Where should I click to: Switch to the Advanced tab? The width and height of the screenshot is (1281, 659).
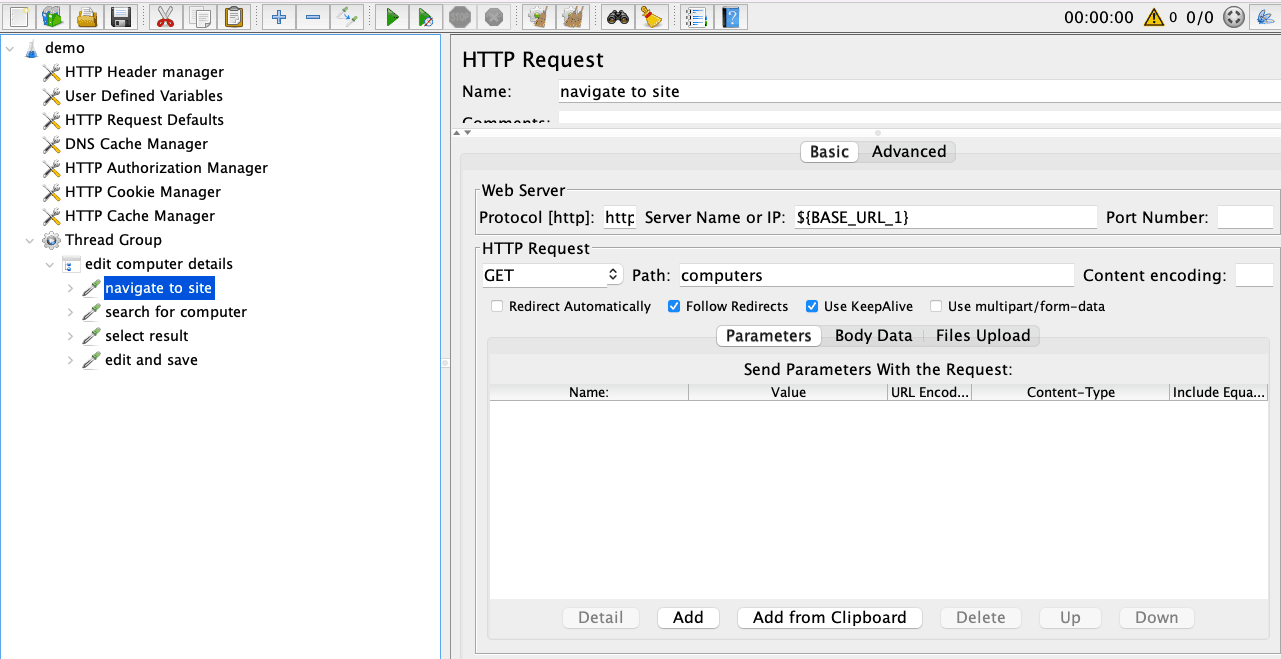[908, 152]
